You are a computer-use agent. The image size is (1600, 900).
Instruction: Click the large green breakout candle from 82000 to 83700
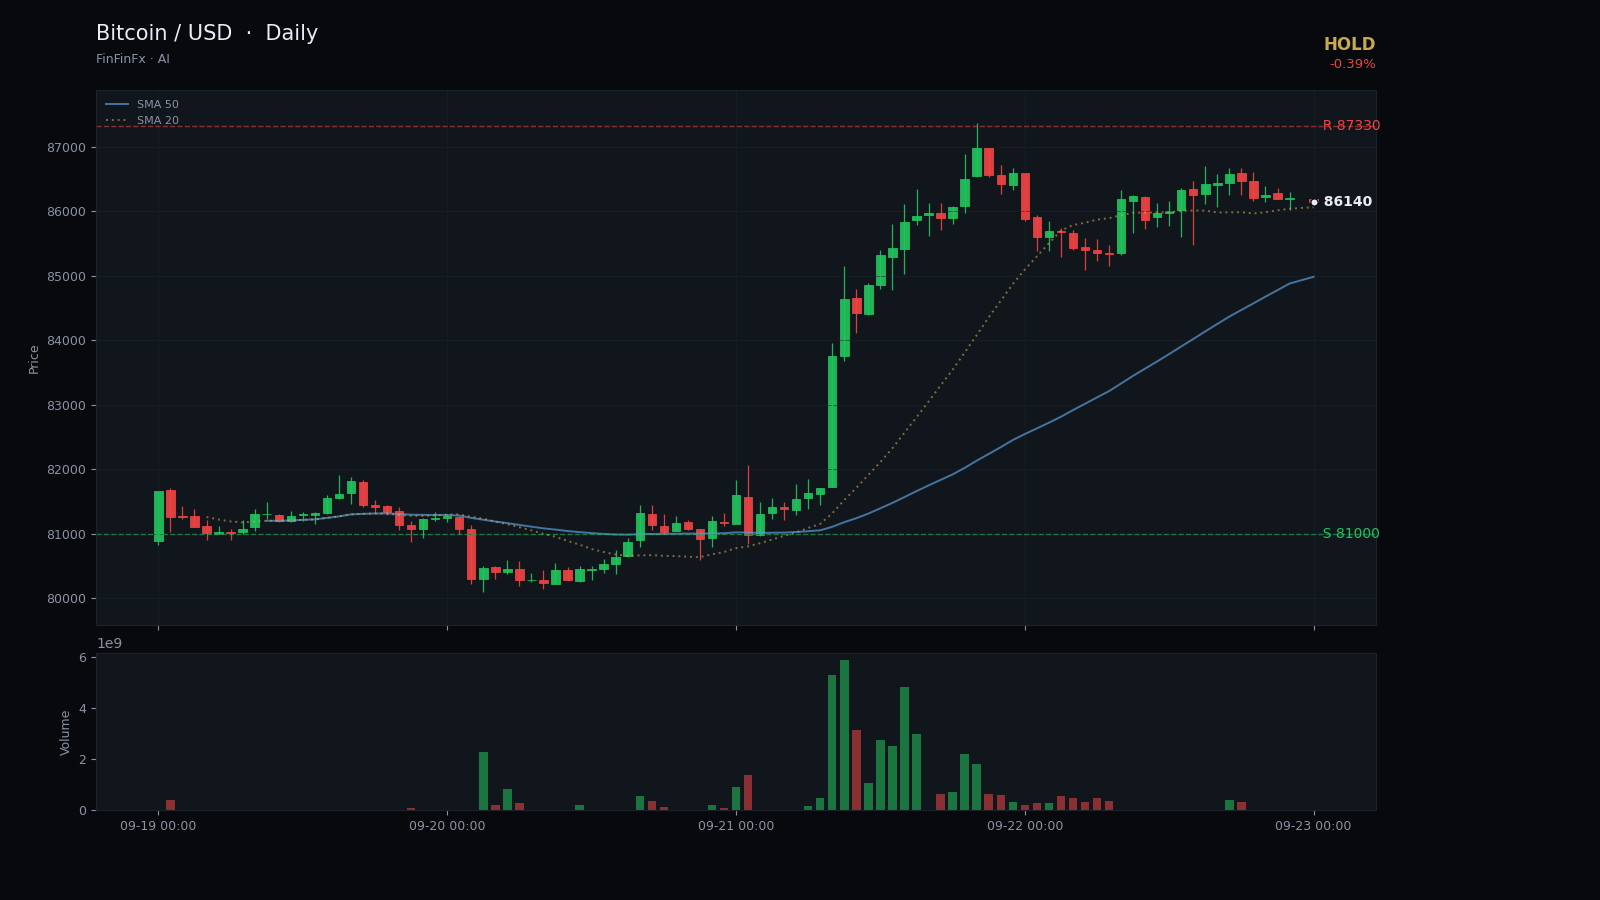point(832,422)
